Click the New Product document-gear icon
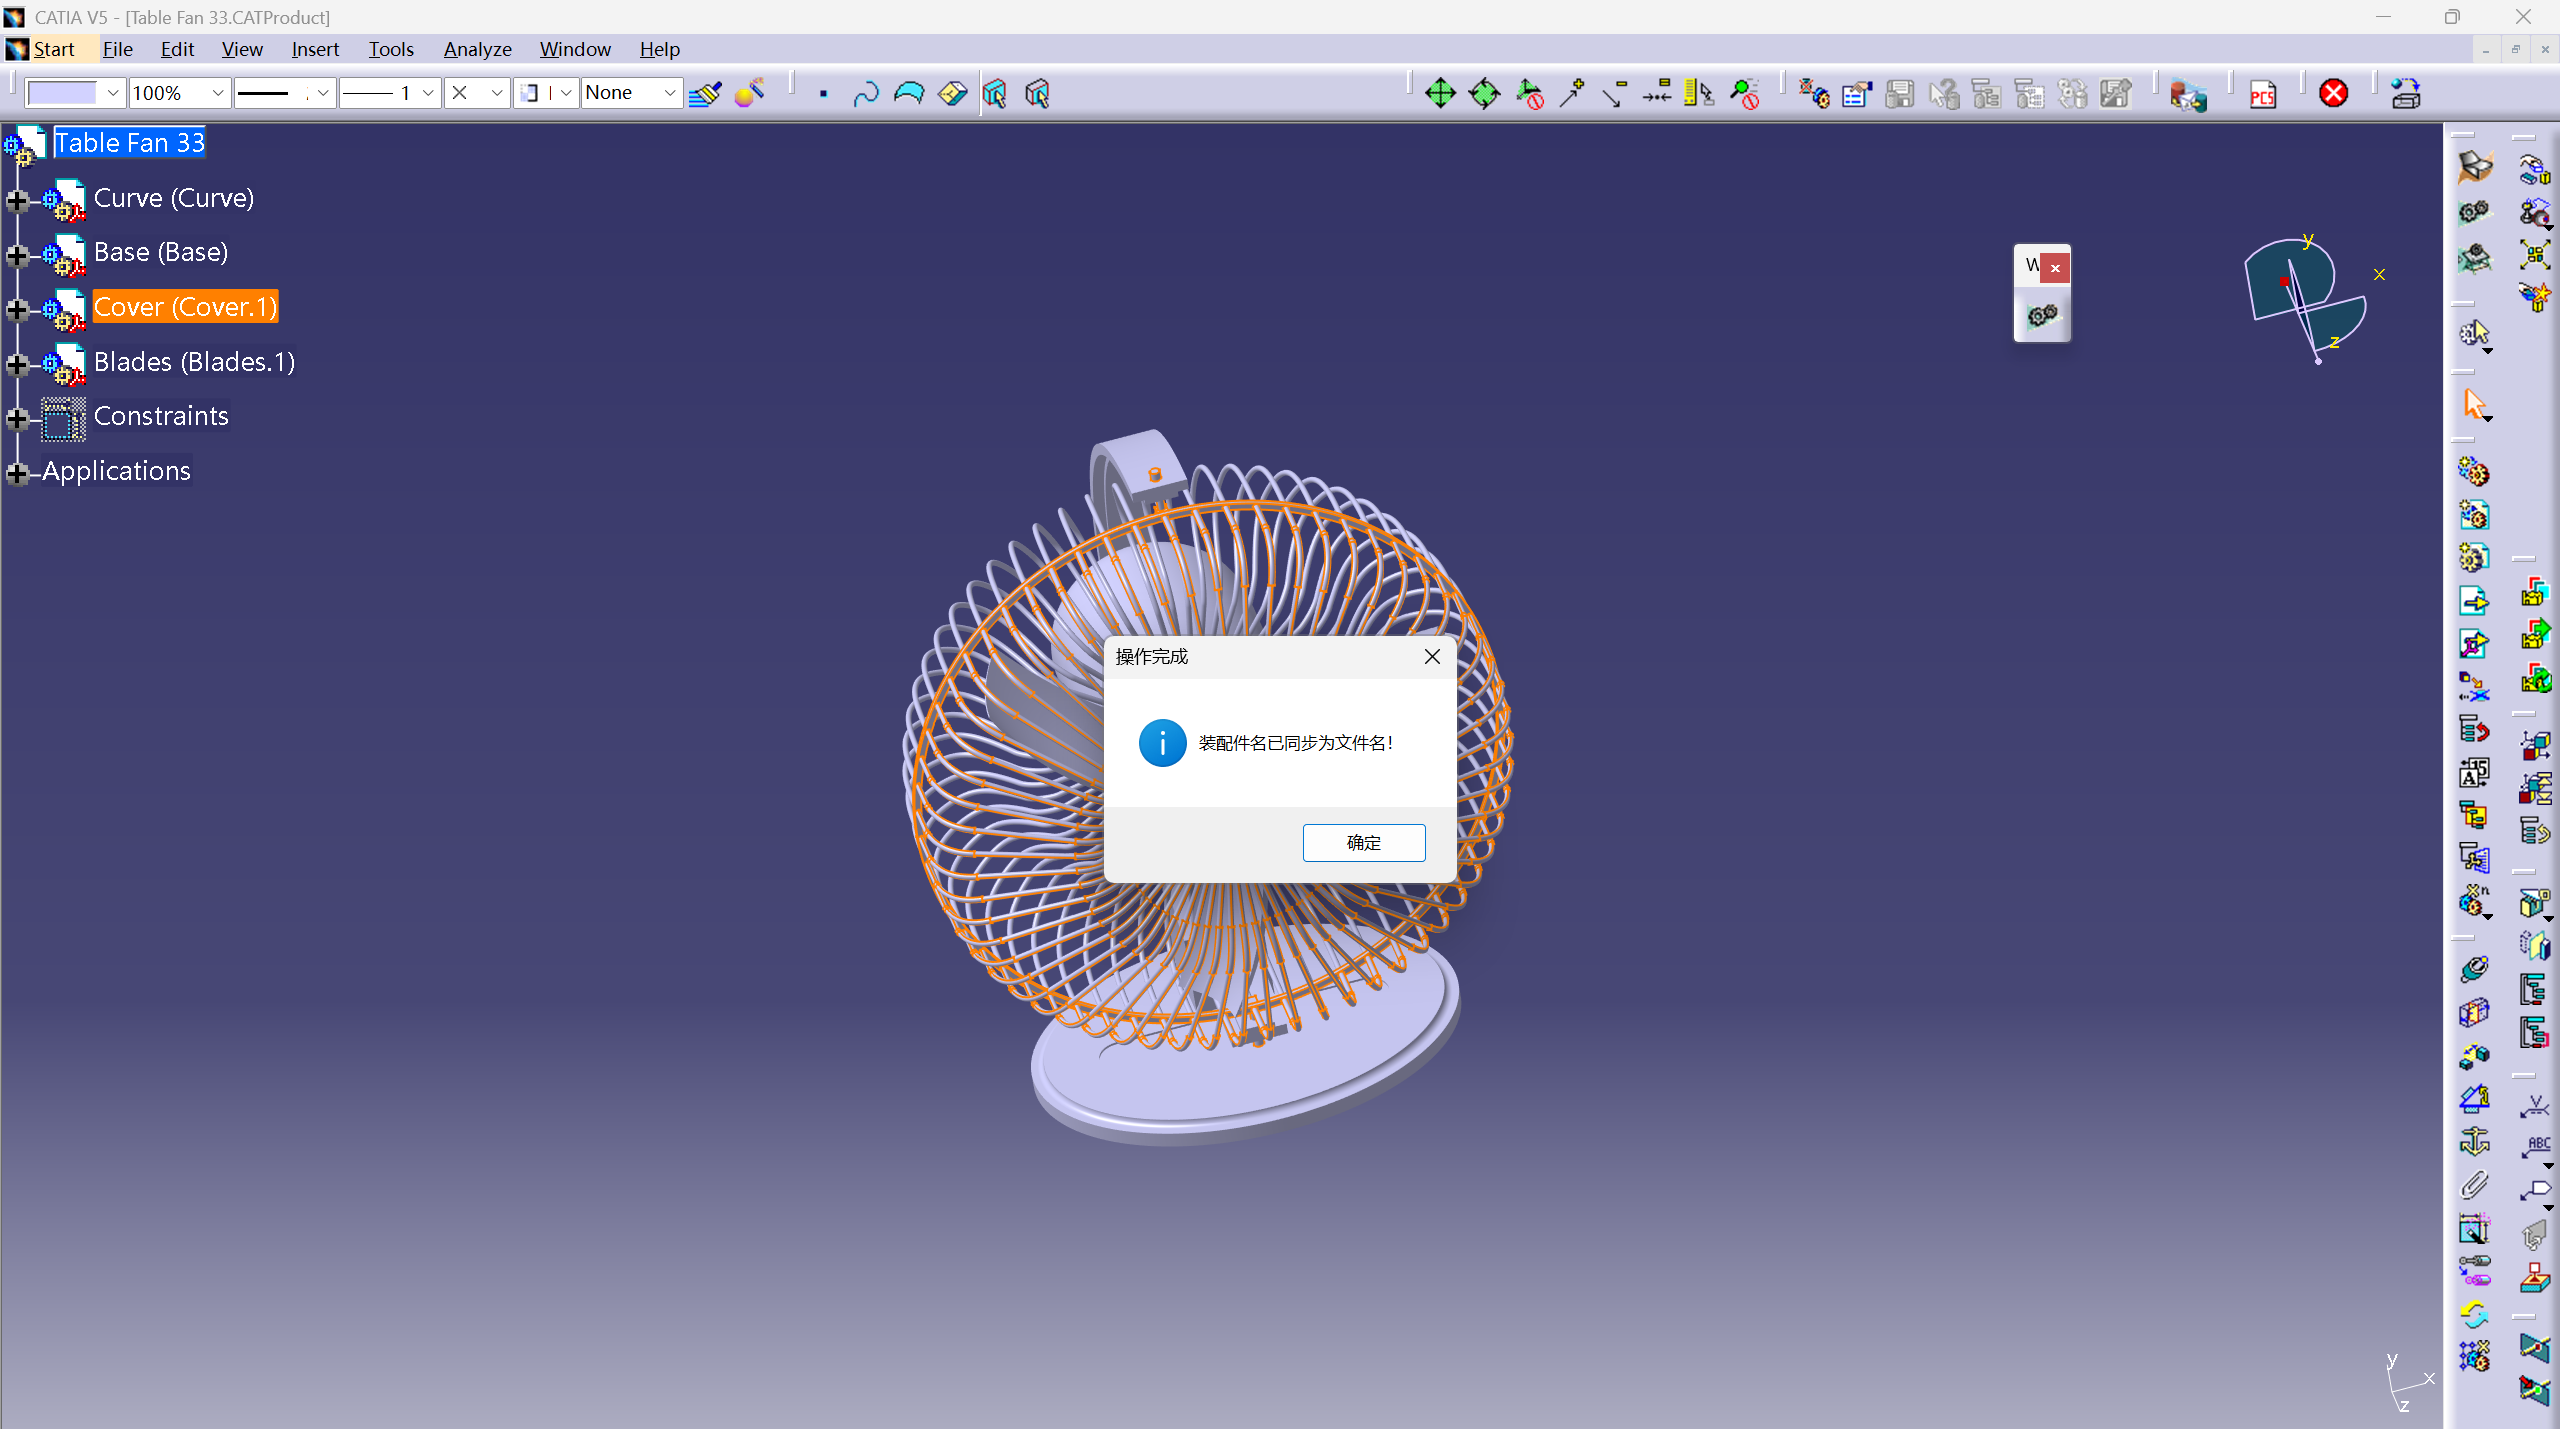 tap(2475, 515)
